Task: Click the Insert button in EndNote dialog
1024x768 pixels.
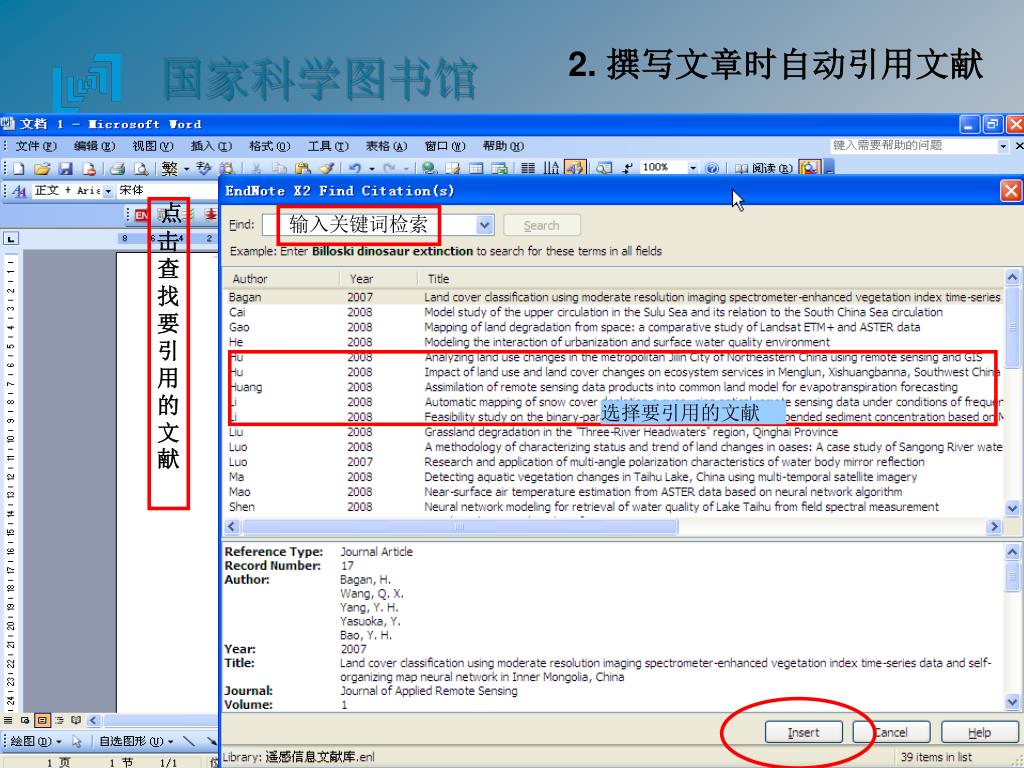Action: click(803, 732)
